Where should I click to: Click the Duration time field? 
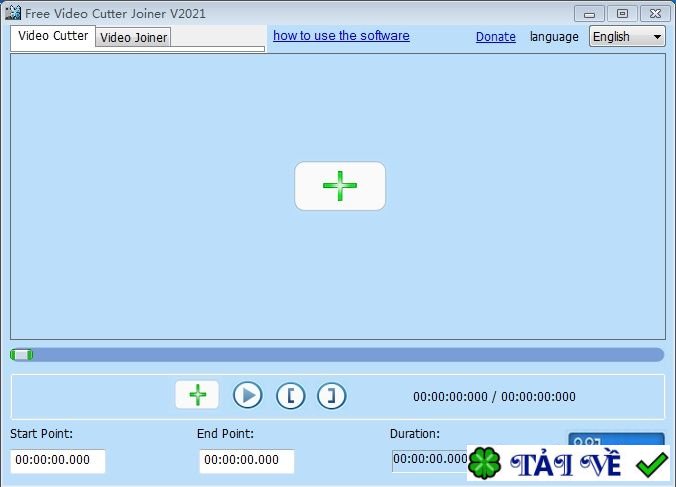coord(429,460)
